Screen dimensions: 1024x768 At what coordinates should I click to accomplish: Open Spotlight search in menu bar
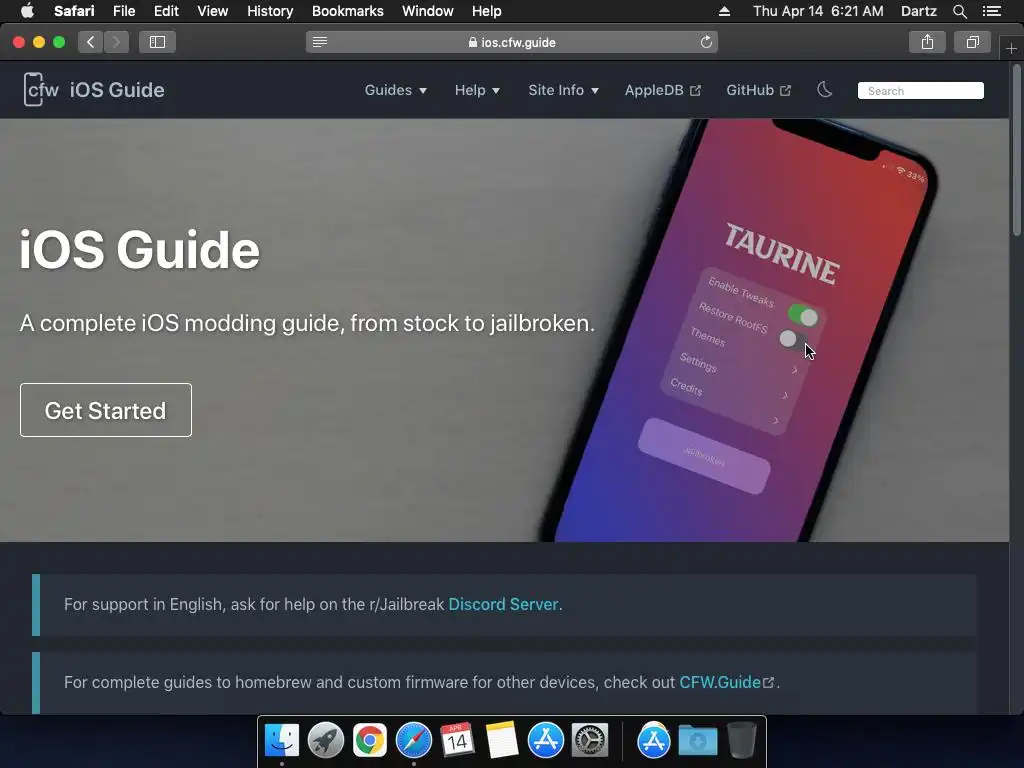(959, 11)
